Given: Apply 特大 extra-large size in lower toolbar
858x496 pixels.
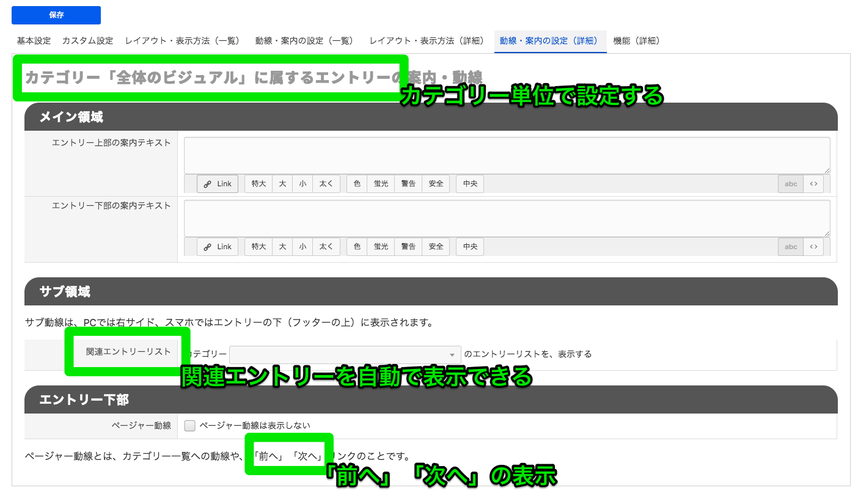Looking at the screenshot, I should (258, 247).
